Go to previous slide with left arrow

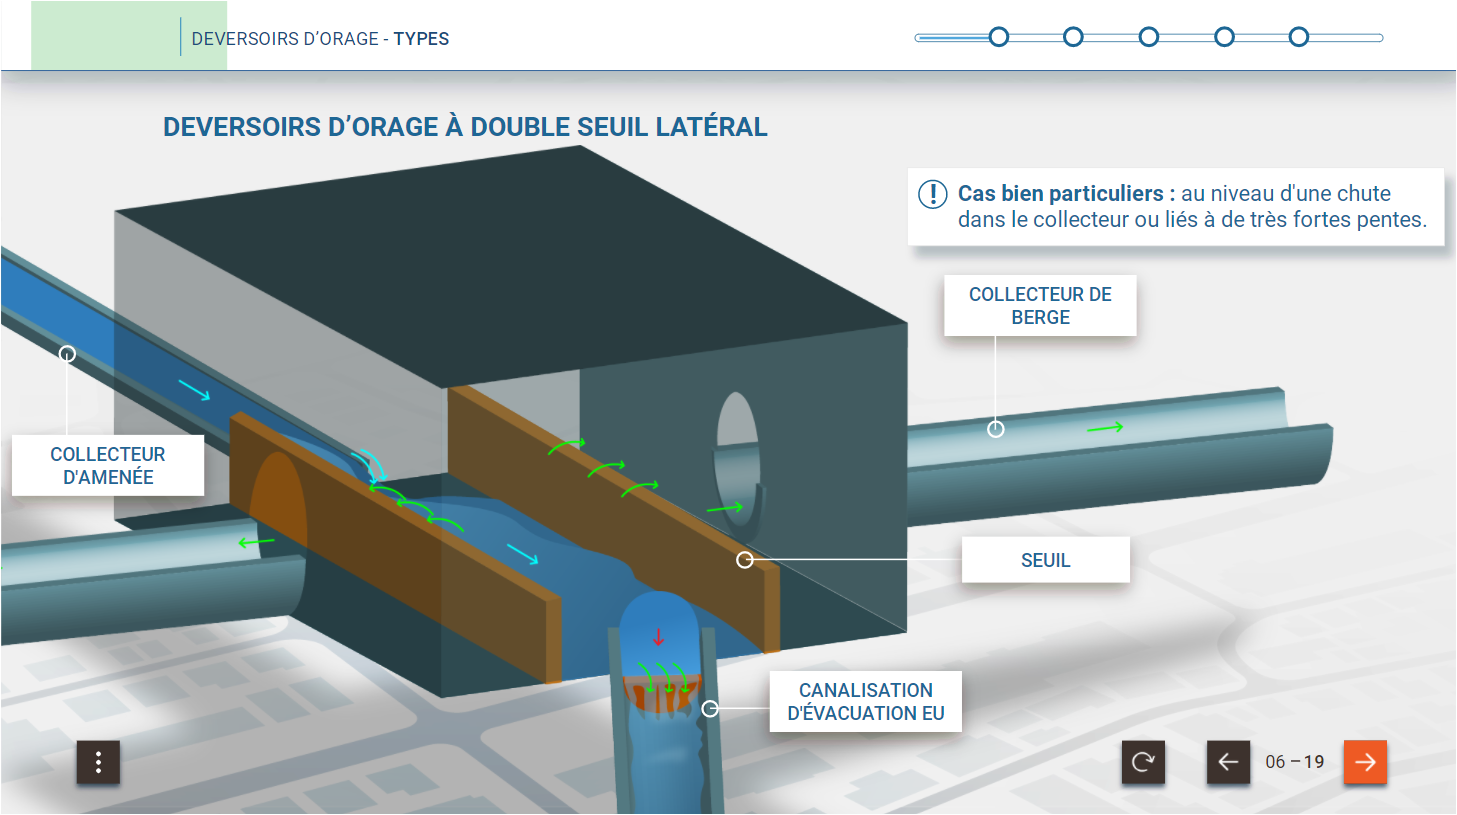pyautogui.click(x=1228, y=763)
